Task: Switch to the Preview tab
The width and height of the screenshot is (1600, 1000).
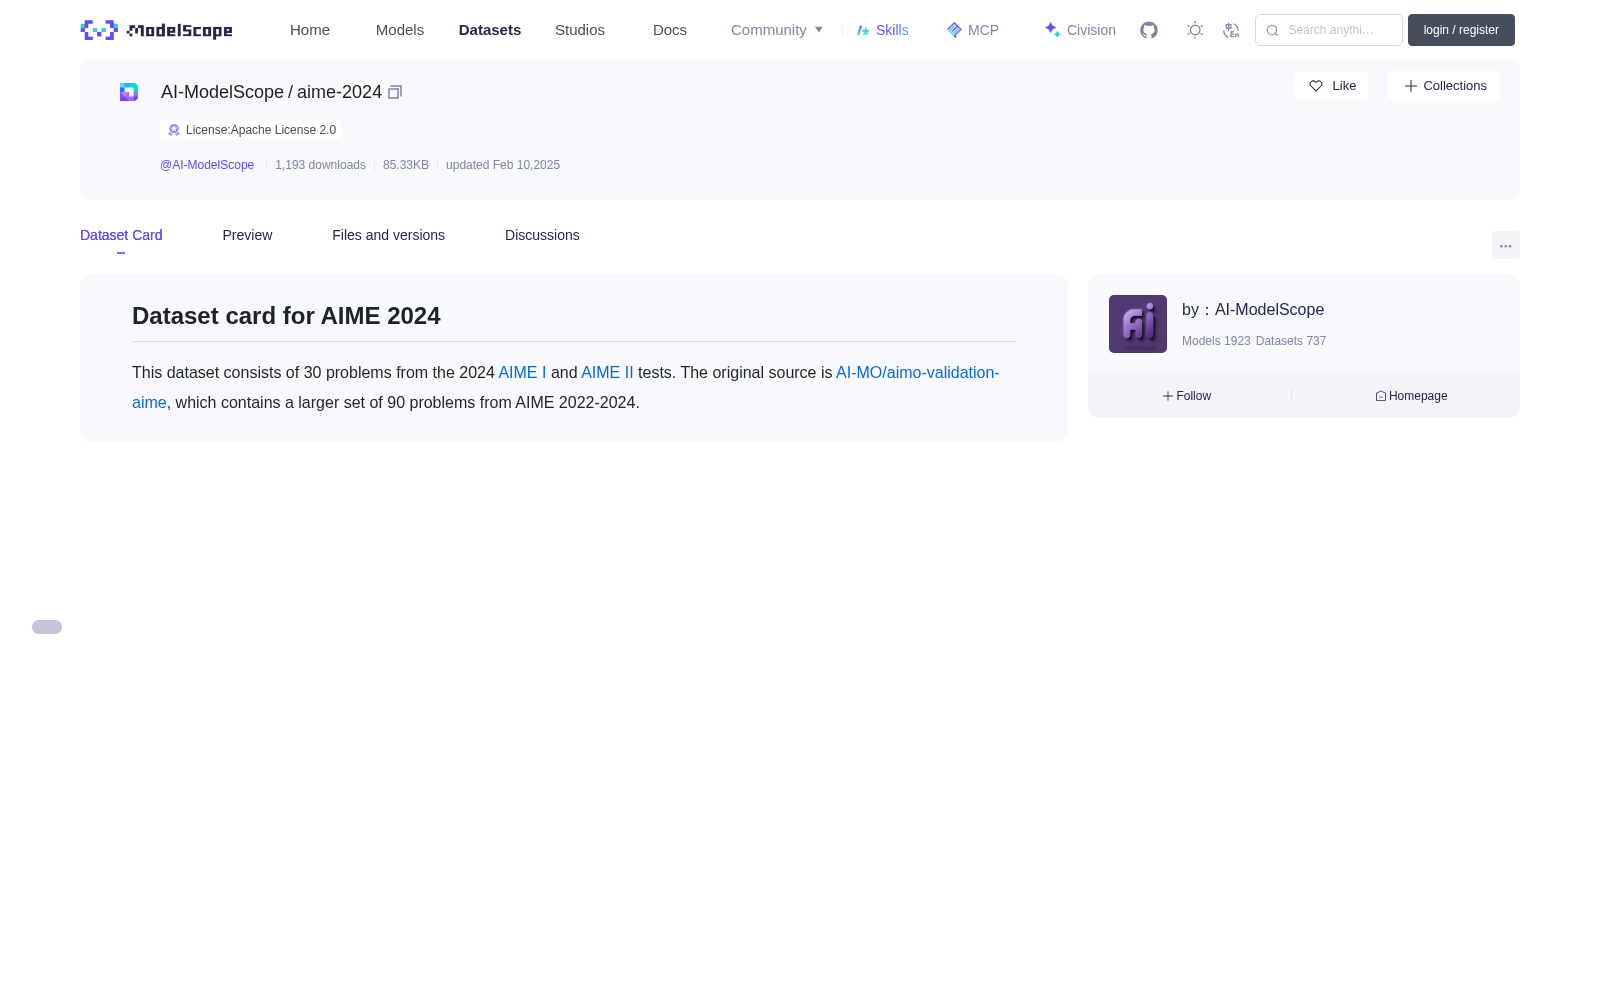Action: (247, 235)
